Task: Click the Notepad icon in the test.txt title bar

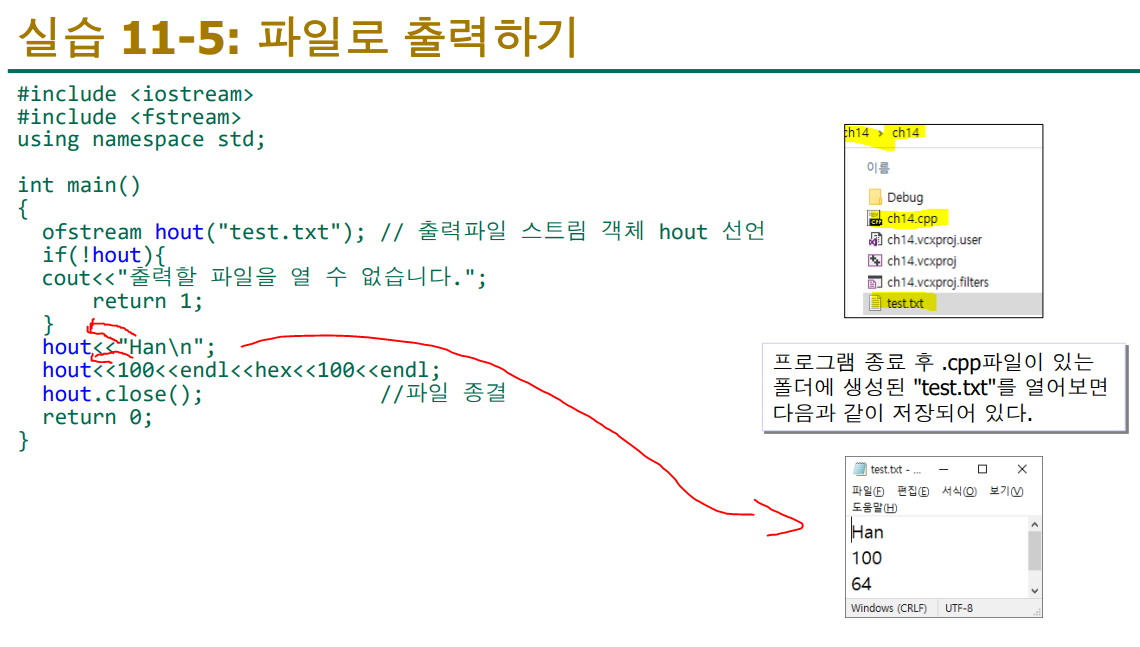Action: pos(860,469)
